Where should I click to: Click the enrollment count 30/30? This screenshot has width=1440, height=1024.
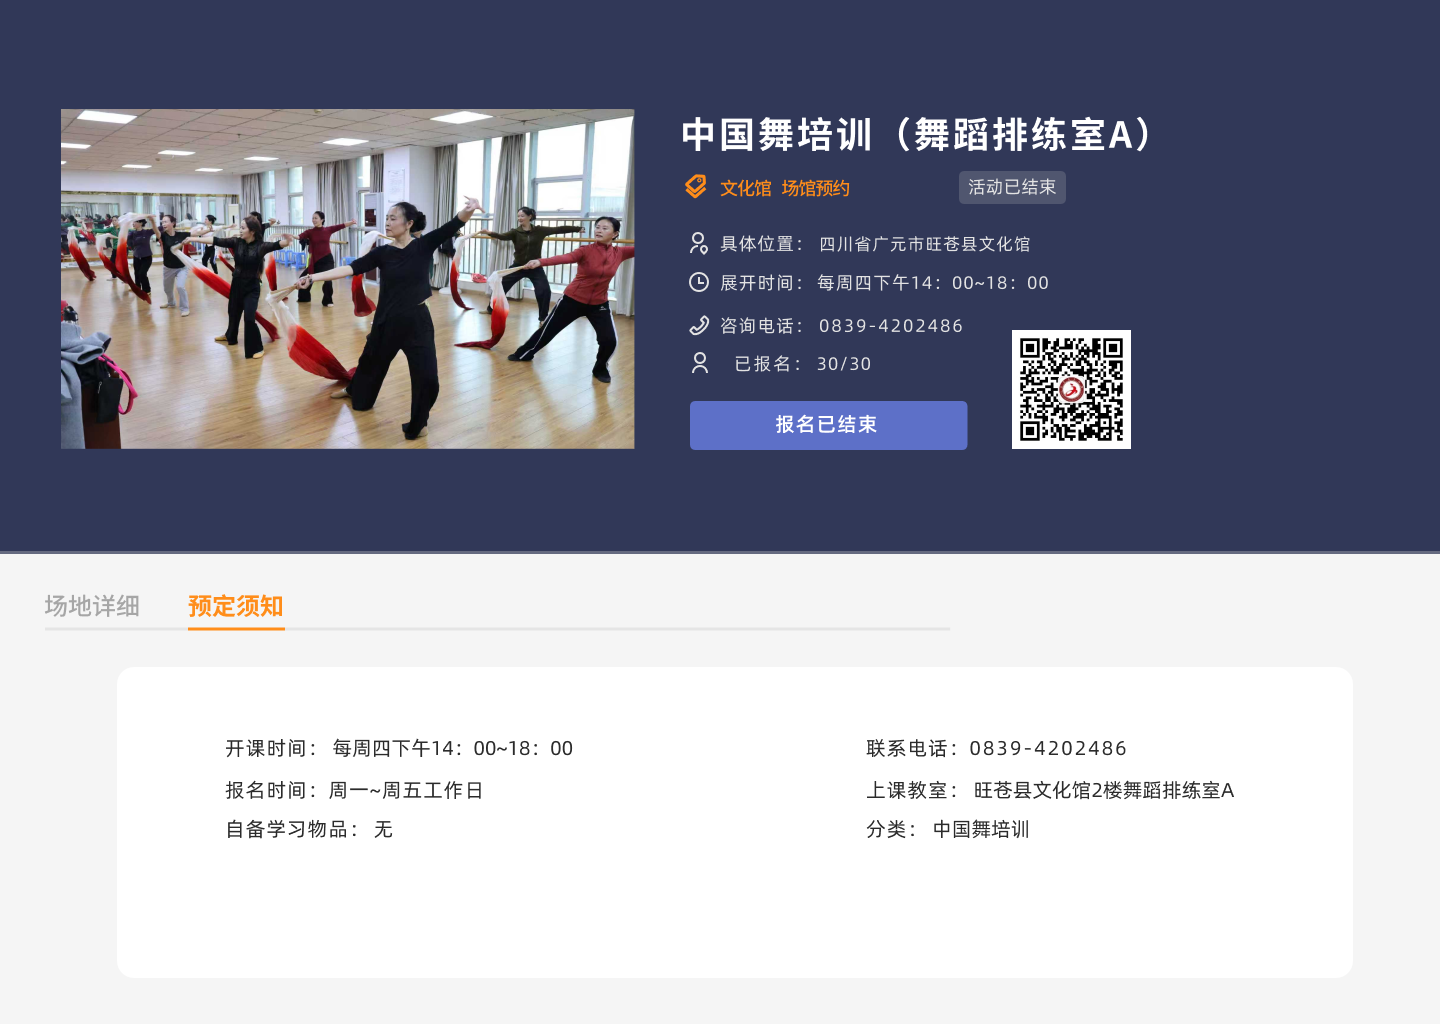click(x=844, y=364)
